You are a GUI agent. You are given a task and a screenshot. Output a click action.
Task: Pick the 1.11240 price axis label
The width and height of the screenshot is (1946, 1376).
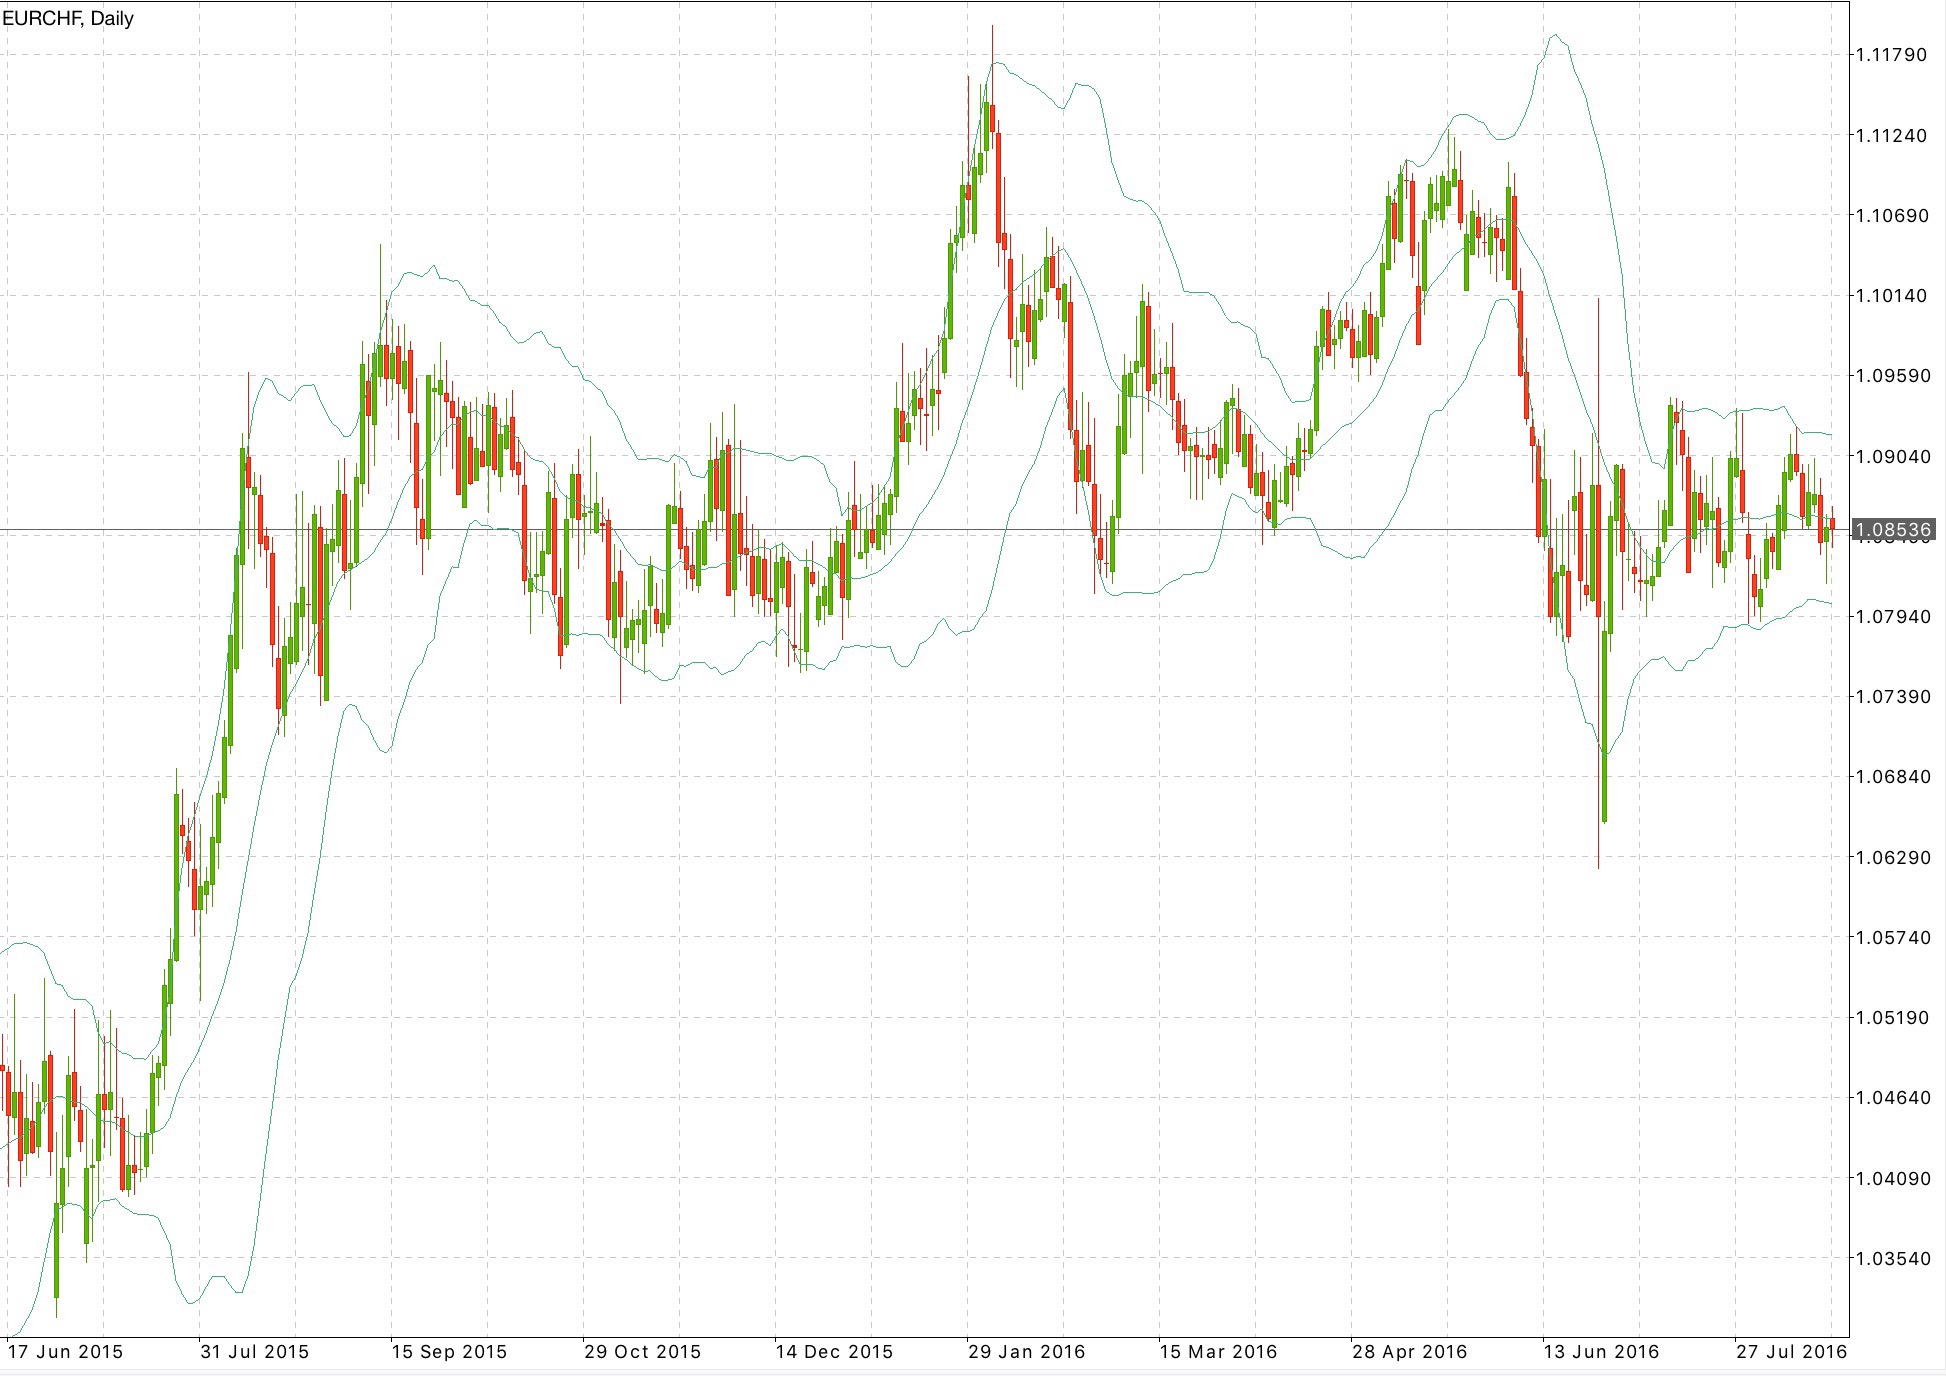(x=1891, y=135)
